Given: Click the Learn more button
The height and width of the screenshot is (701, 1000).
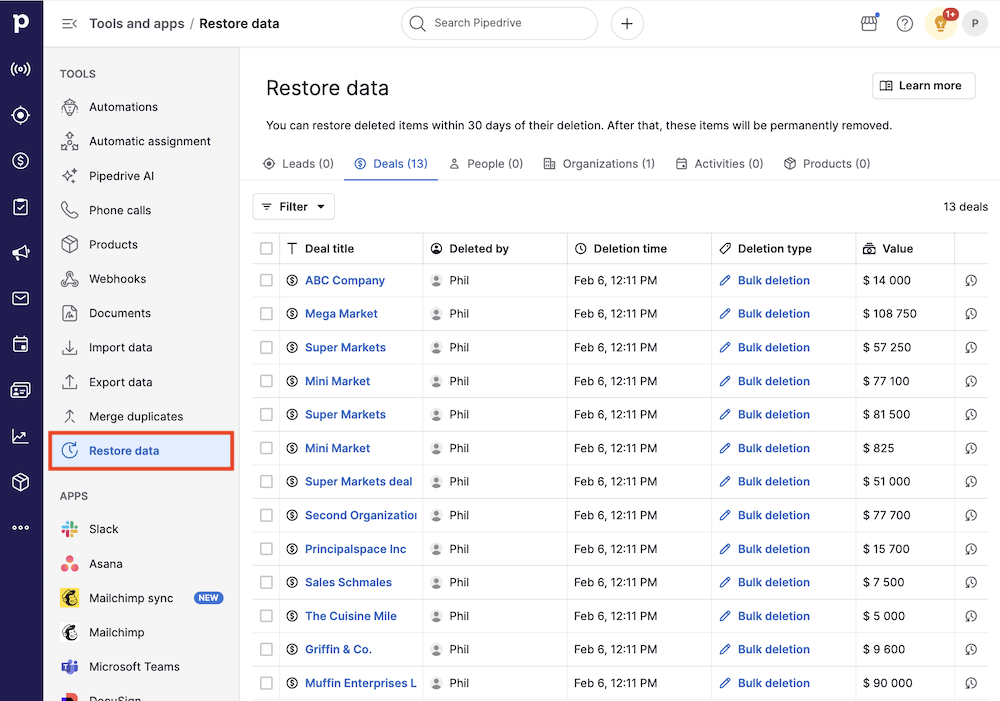Looking at the screenshot, I should click(922, 86).
